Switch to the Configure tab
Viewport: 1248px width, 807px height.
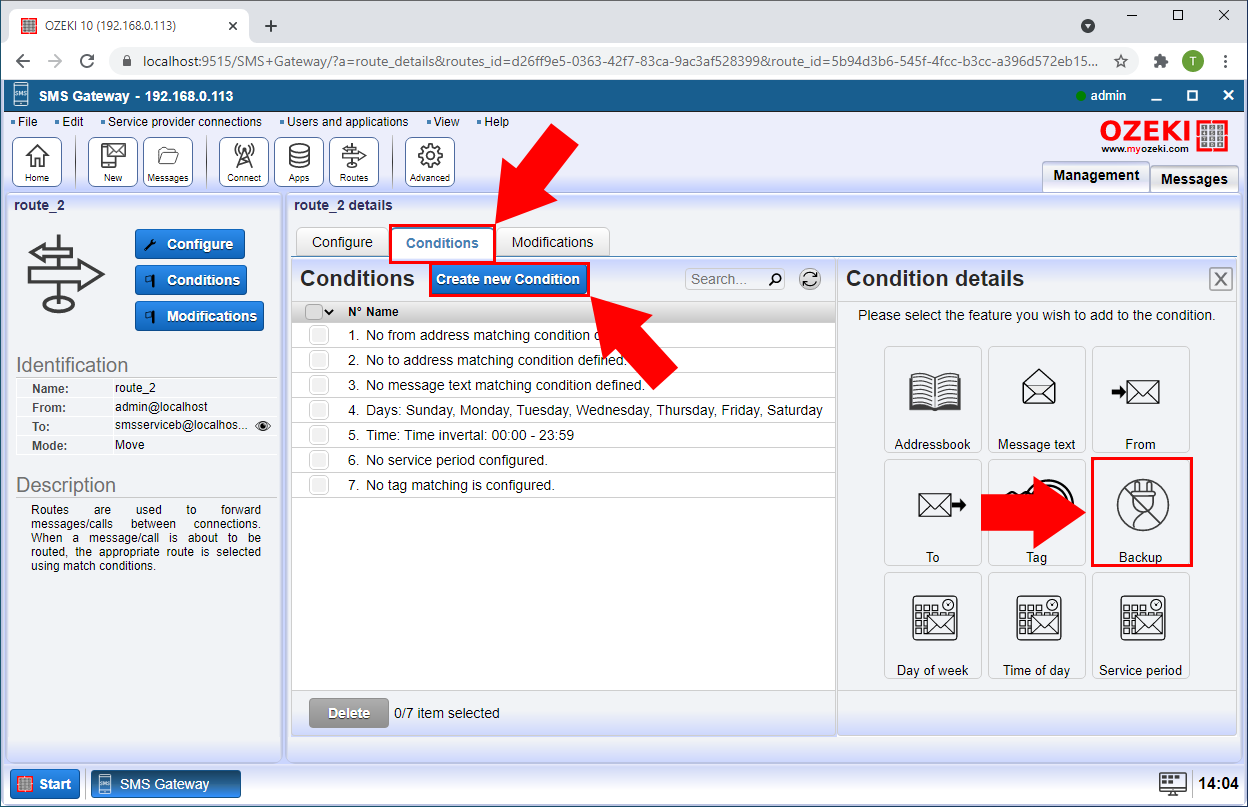pos(342,242)
